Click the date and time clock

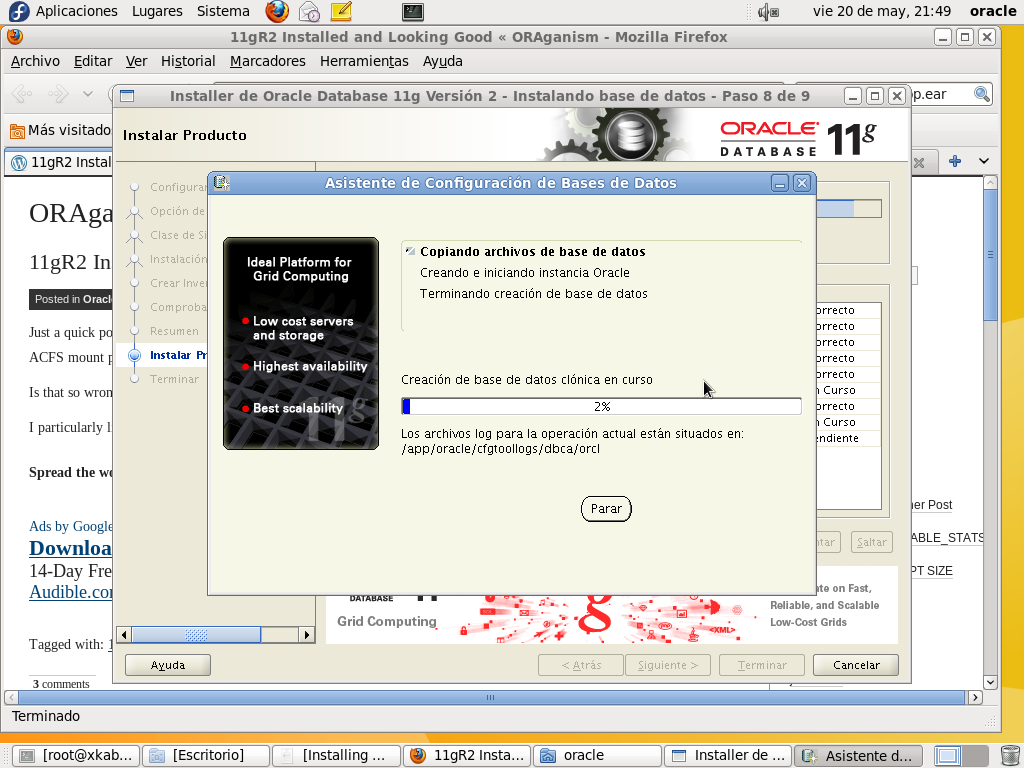point(881,11)
